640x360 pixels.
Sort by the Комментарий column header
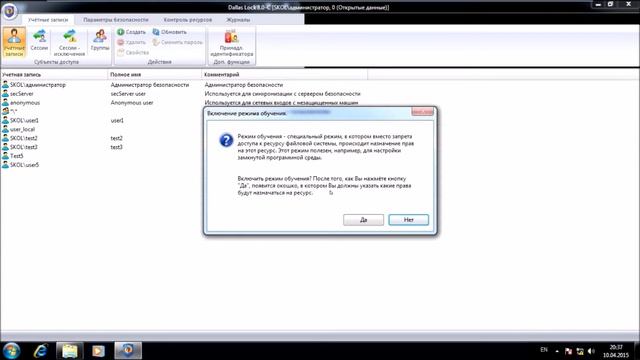(284, 75)
